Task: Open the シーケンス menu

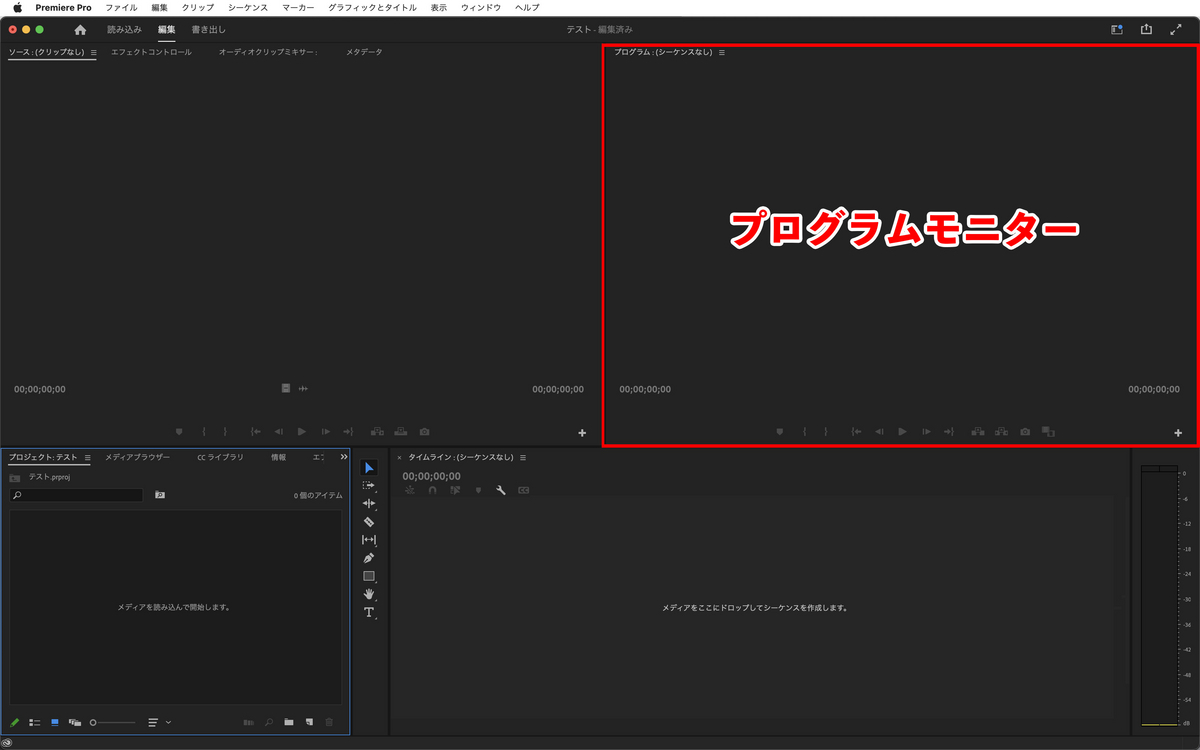Action: pos(248,7)
